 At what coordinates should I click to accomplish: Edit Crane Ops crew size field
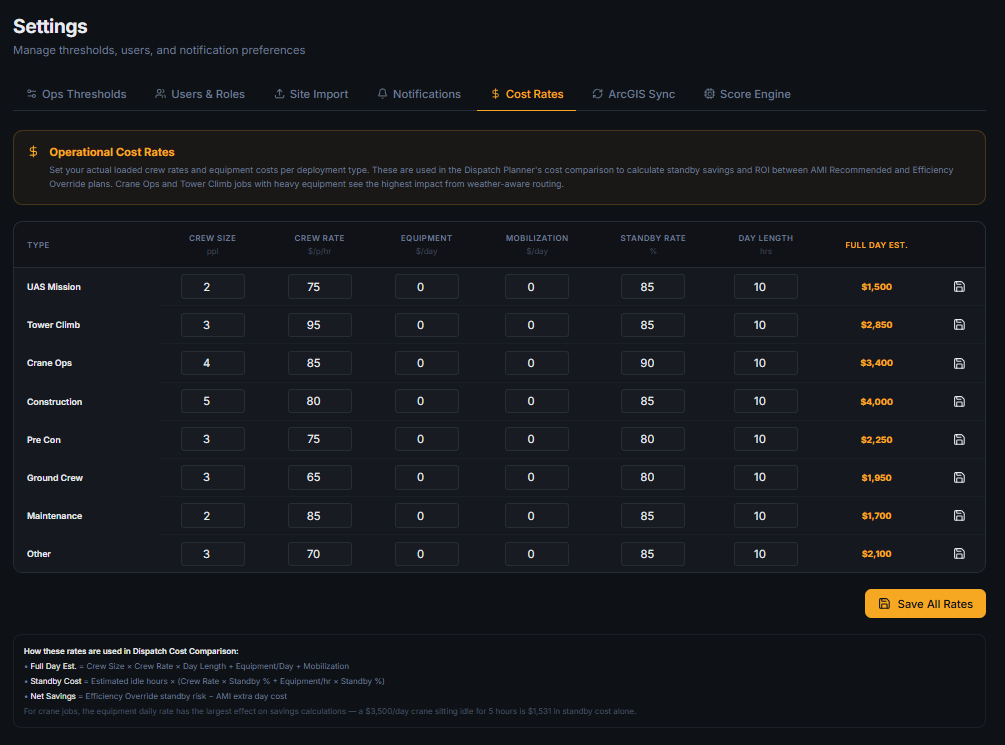pyautogui.click(x=213, y=363)
